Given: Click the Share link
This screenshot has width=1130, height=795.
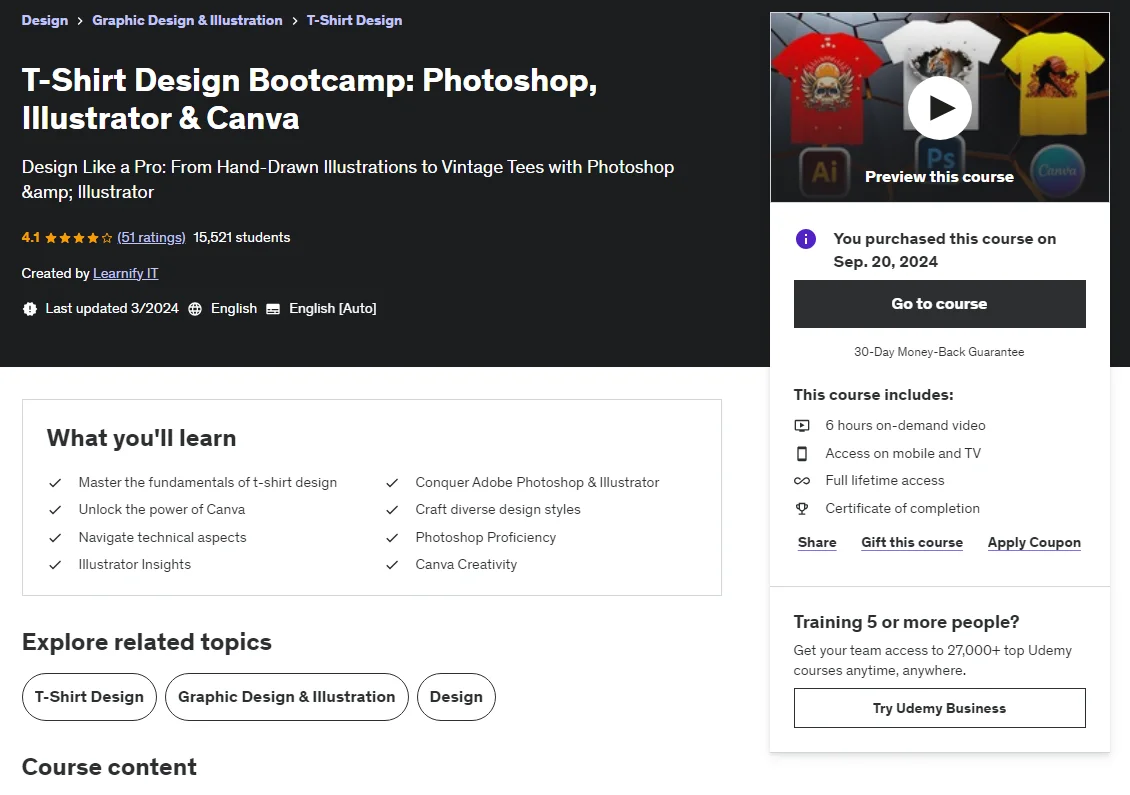Looking at the screenshot, I should point(817,542).
